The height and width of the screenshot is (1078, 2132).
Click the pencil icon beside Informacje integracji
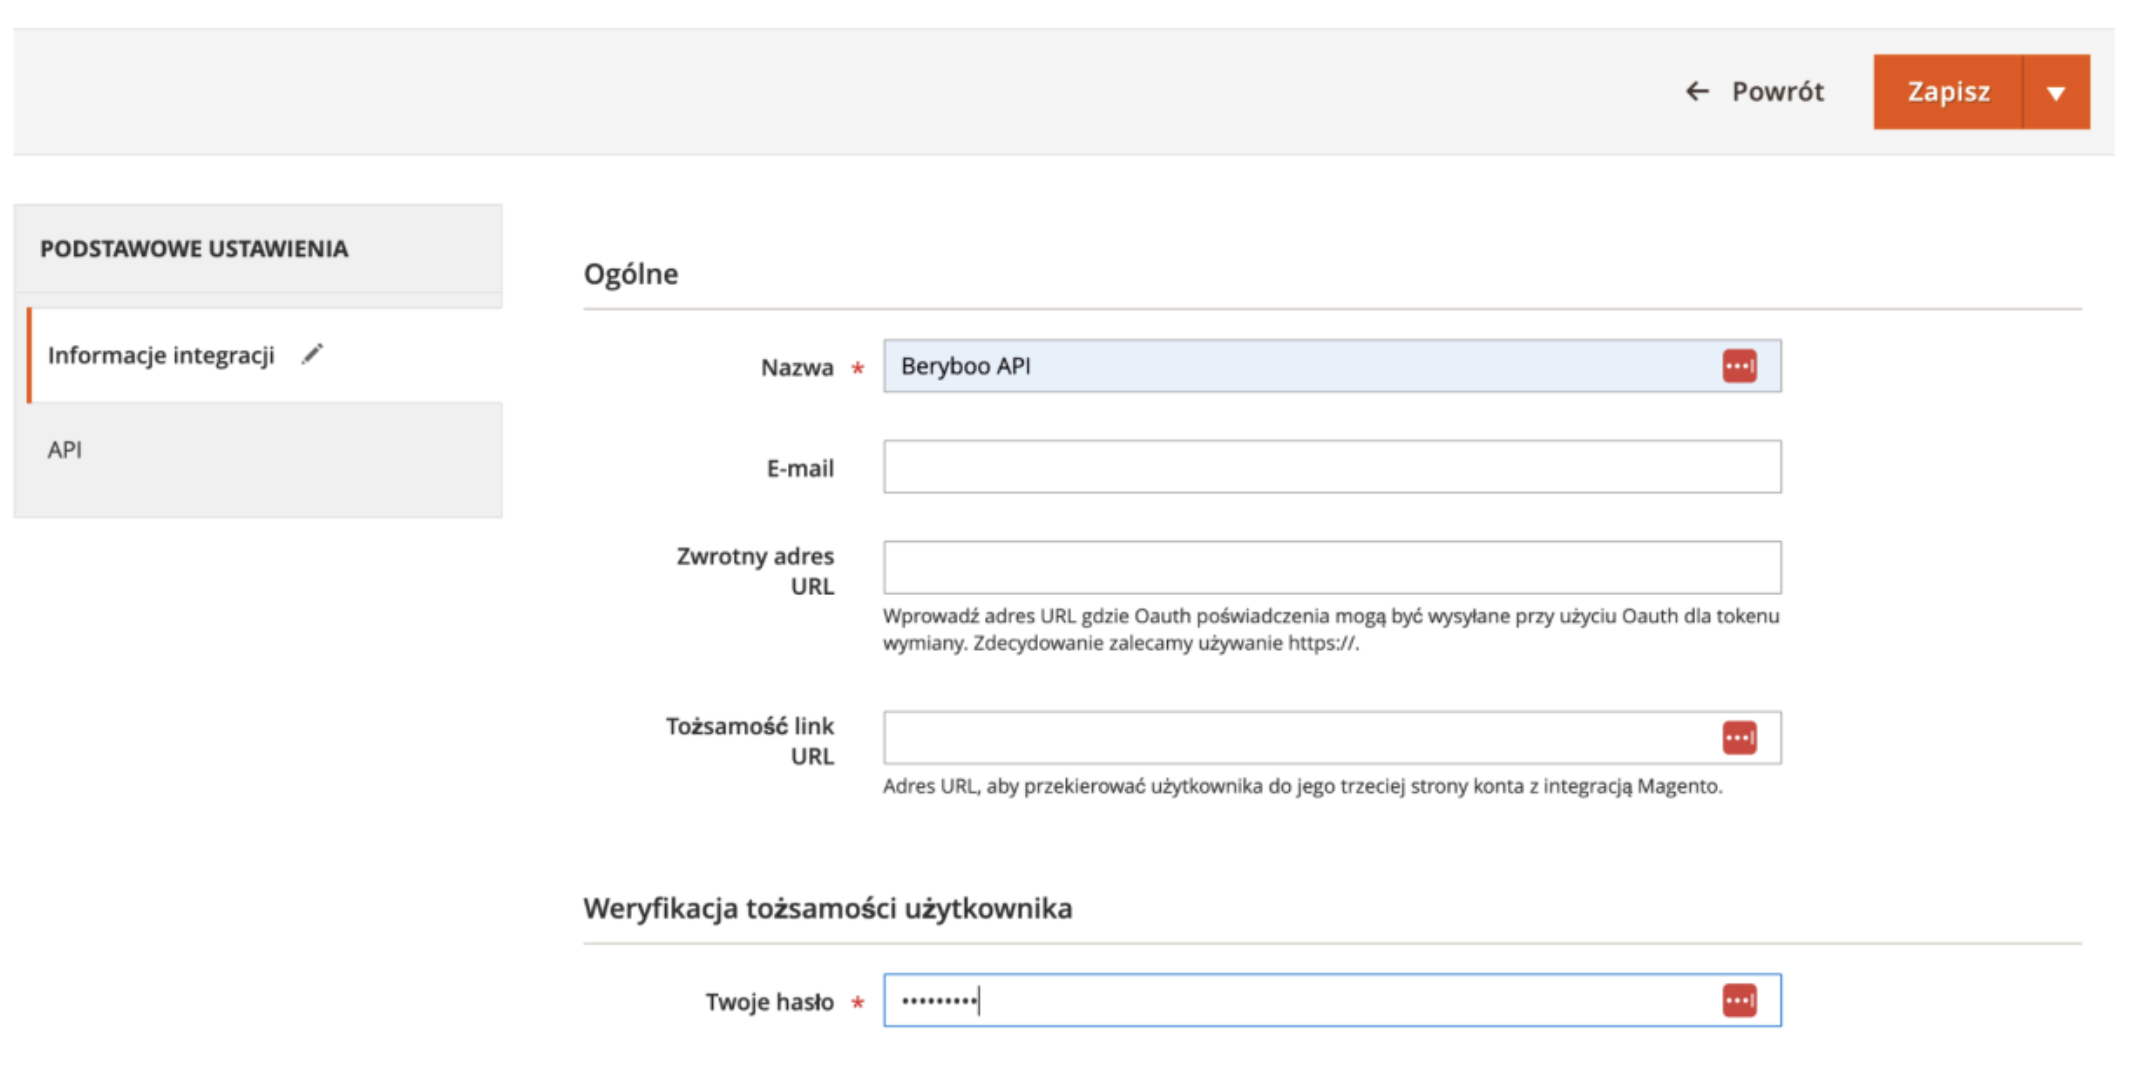coord(312,355)
